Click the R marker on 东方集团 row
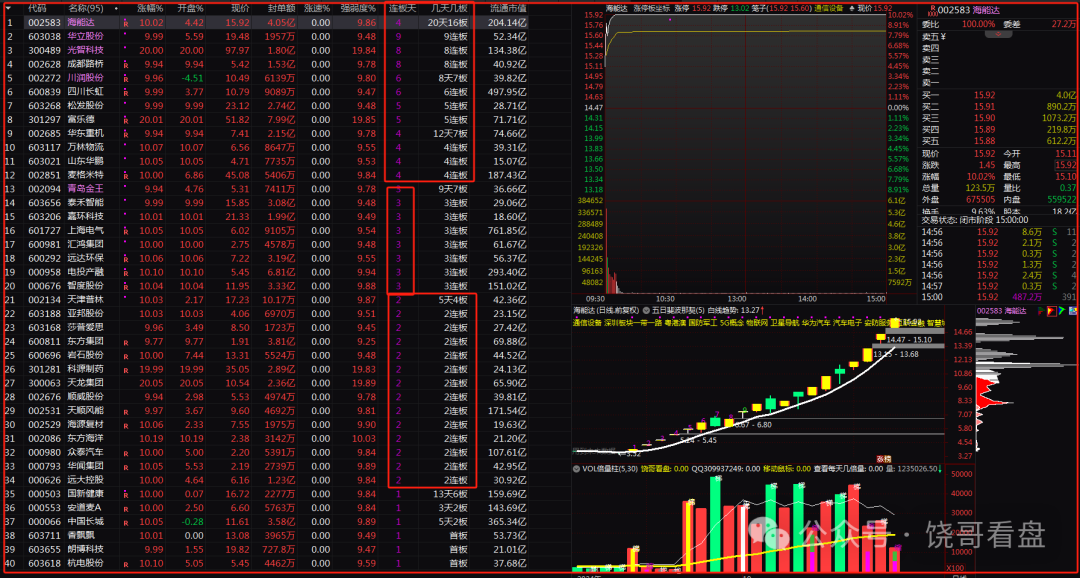The image size is (1080, 578). pyautogui.click(x=125, y=342)
